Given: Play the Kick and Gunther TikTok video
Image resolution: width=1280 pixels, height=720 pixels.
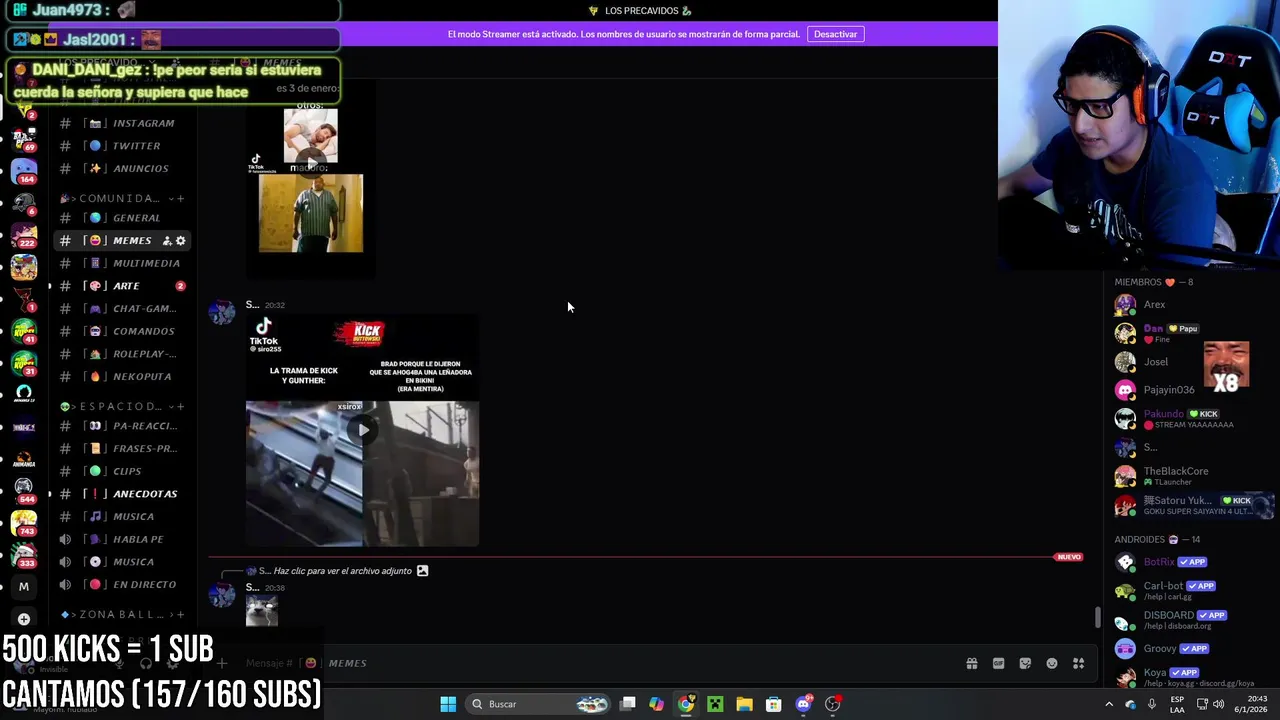Looking at the screenshot, I should click(x=362, y=430).
